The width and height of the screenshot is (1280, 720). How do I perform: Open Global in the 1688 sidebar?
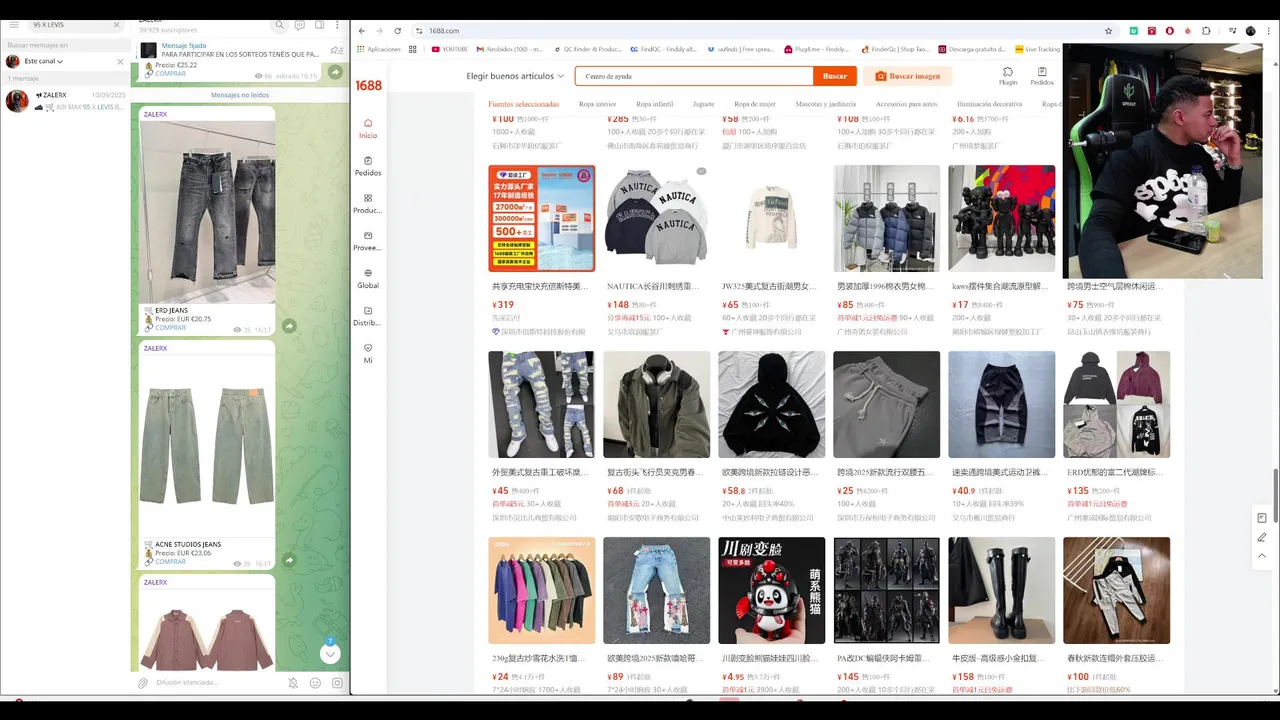tap(368, 279)
